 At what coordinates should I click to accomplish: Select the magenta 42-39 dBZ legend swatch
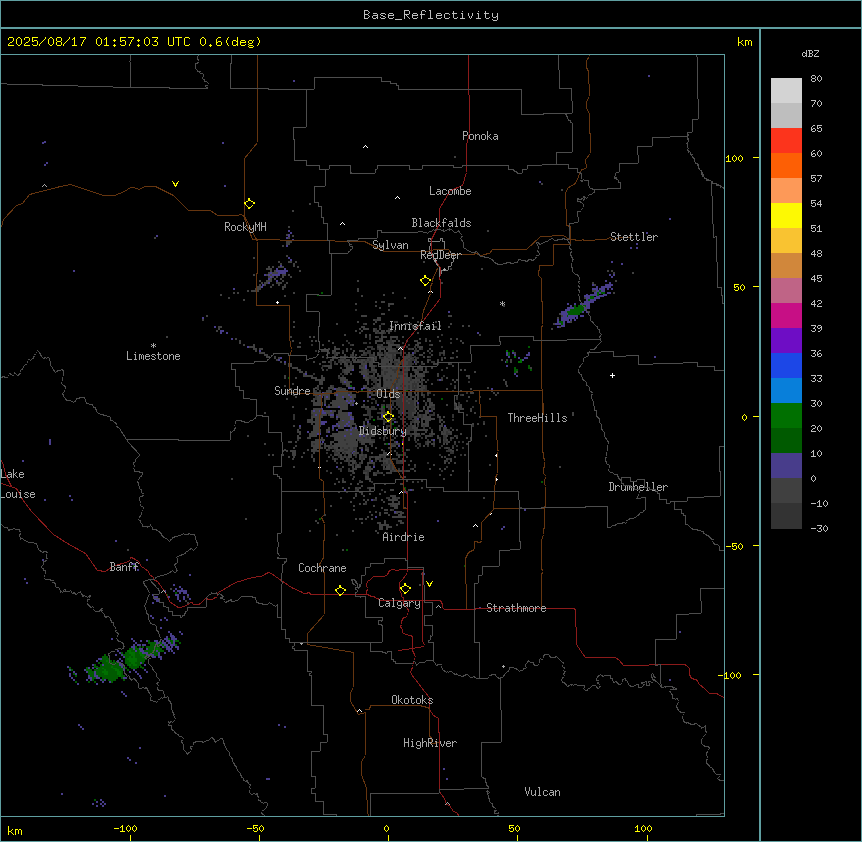(x=786, y=315)
